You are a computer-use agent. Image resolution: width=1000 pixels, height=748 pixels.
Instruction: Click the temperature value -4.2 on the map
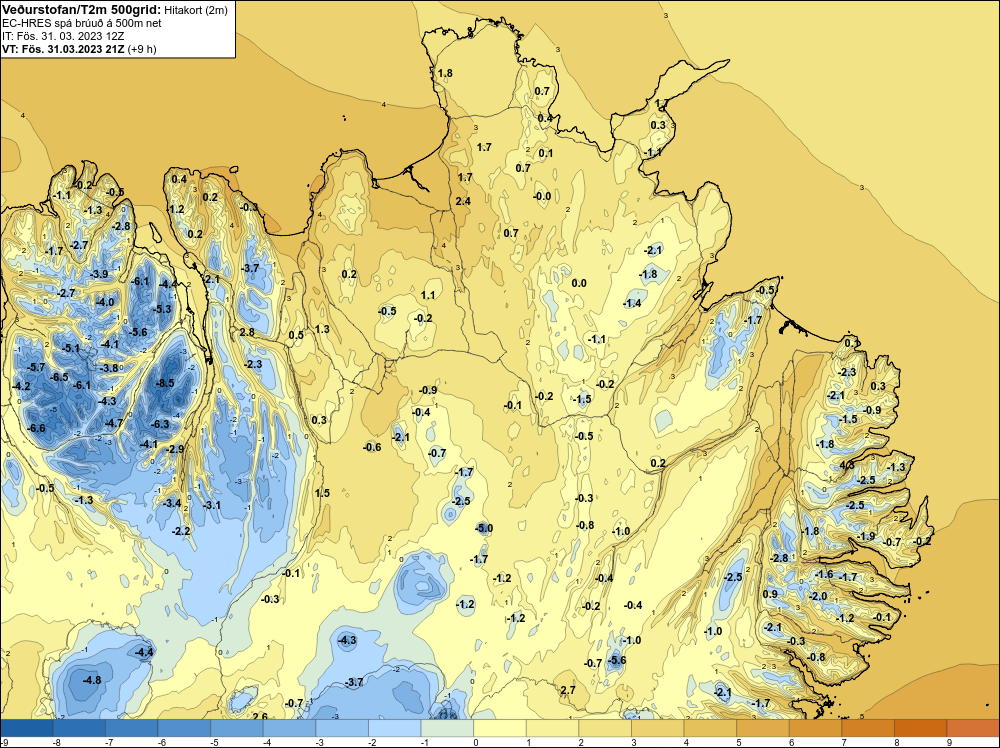point(21,386)
